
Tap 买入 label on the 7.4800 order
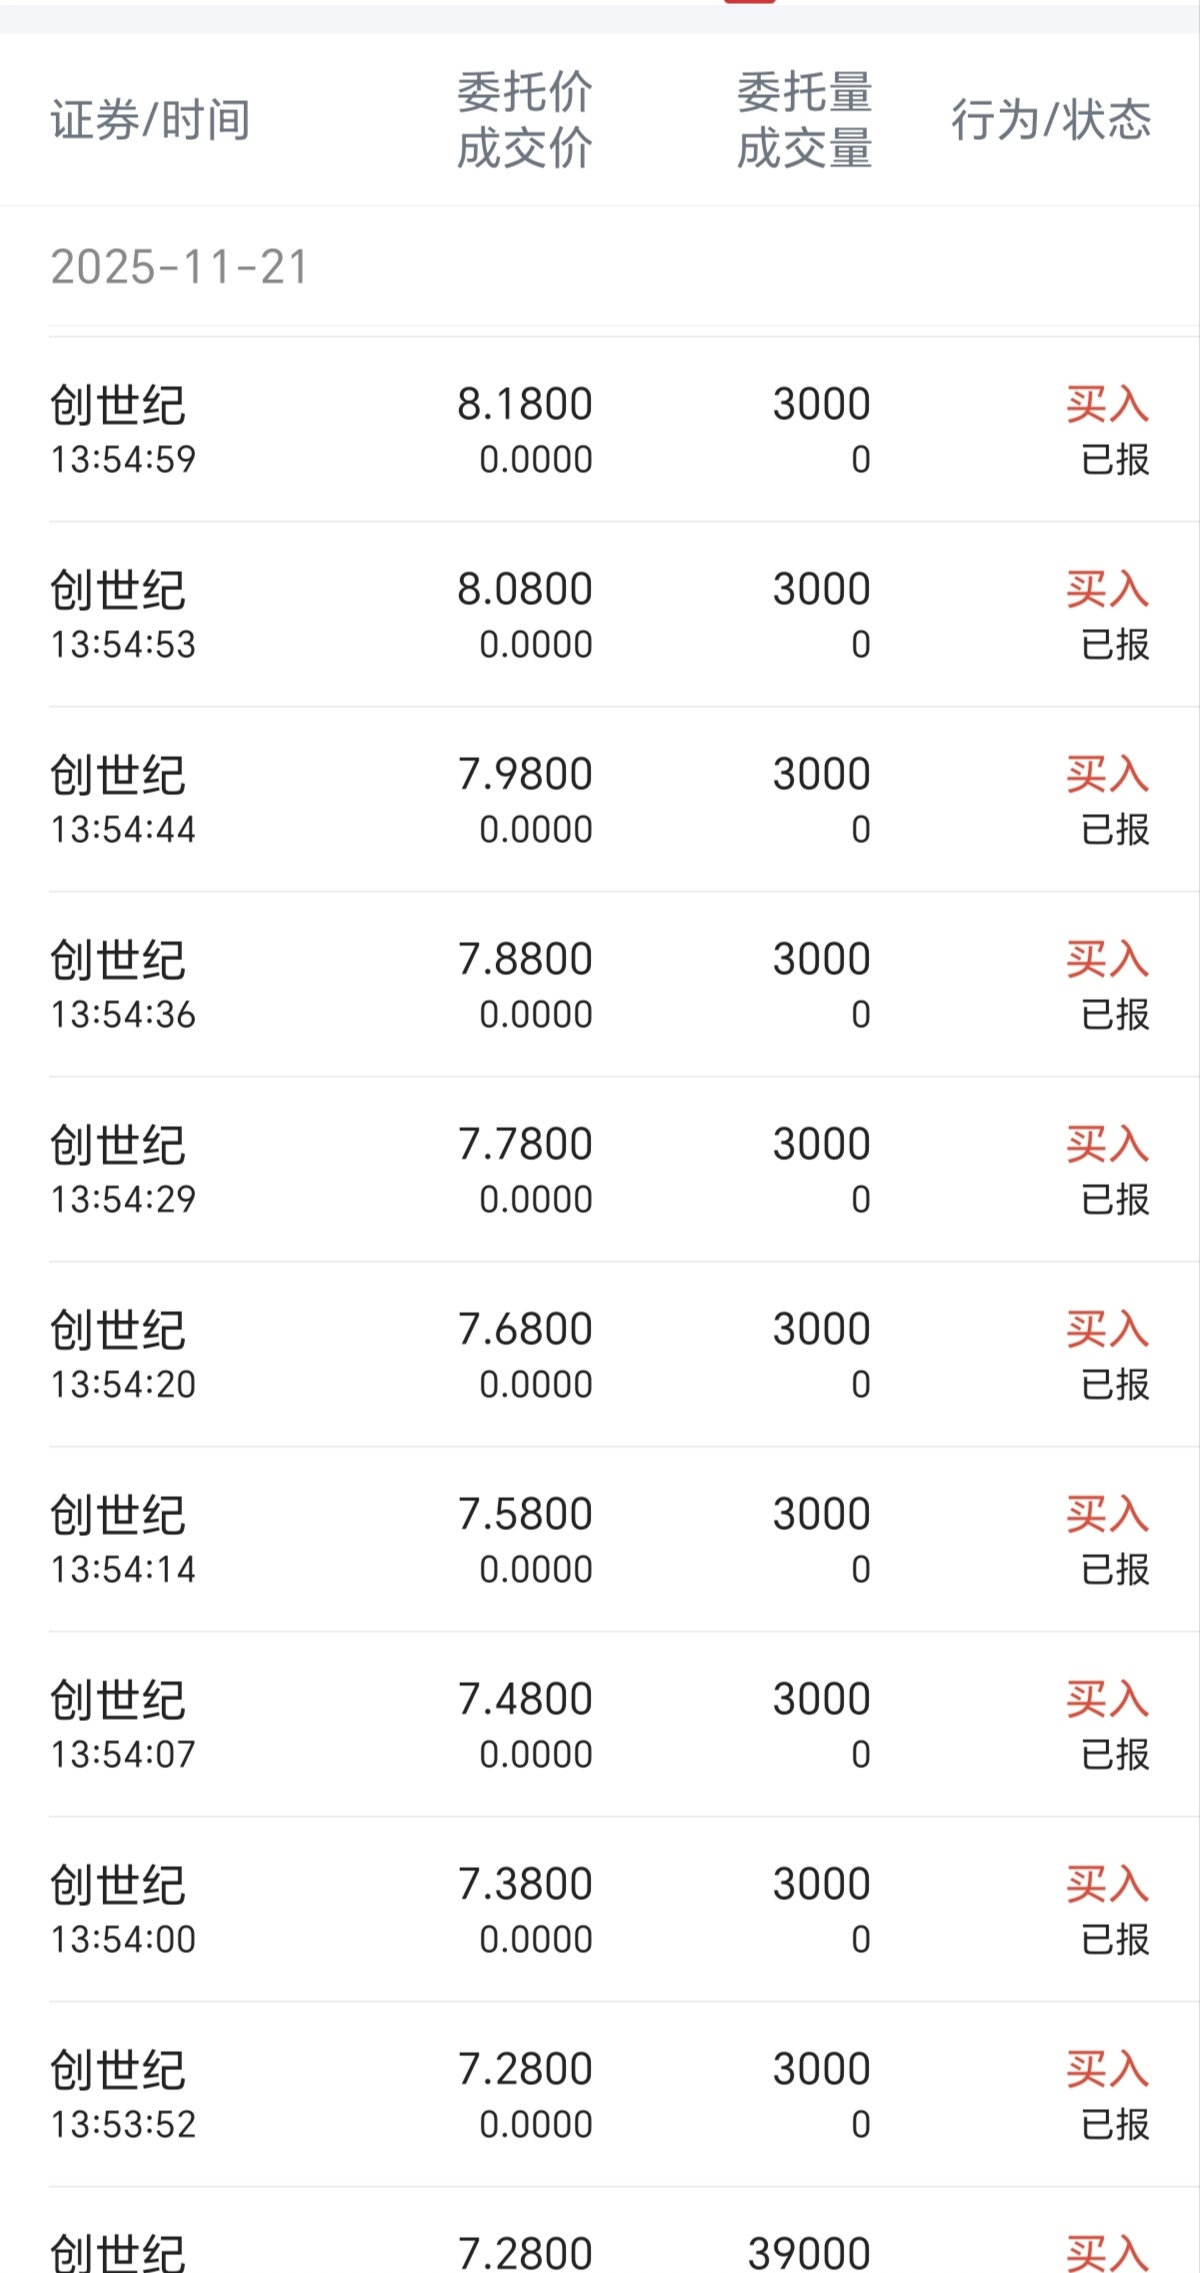pos(1108,1699)
